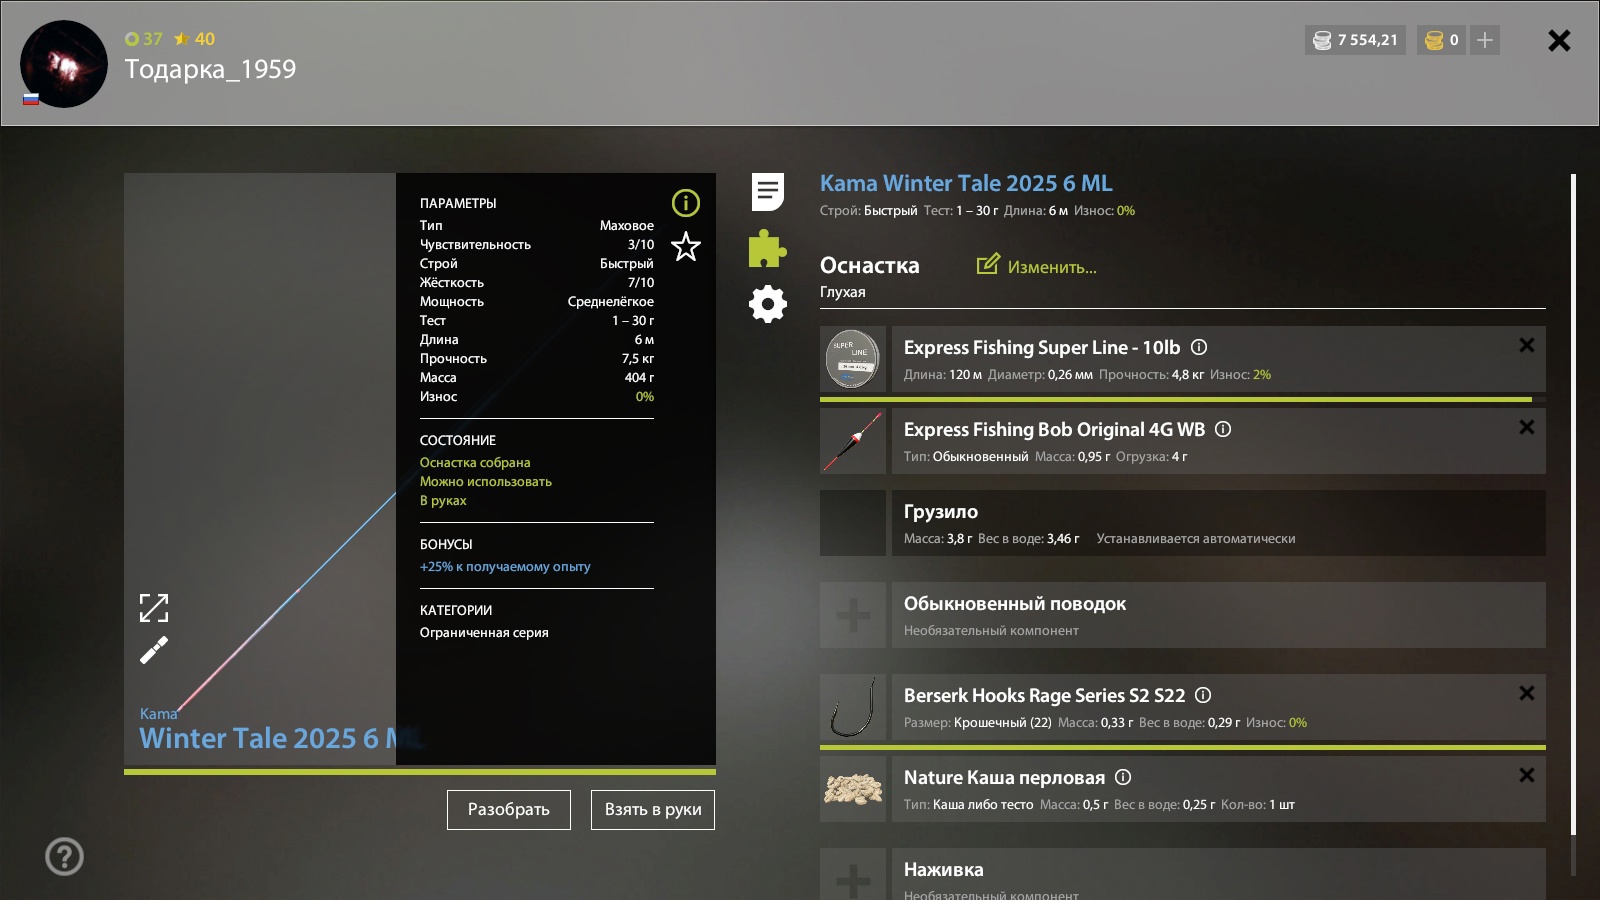
Task: Close the rod details screen
Action: click(1559, 40)
